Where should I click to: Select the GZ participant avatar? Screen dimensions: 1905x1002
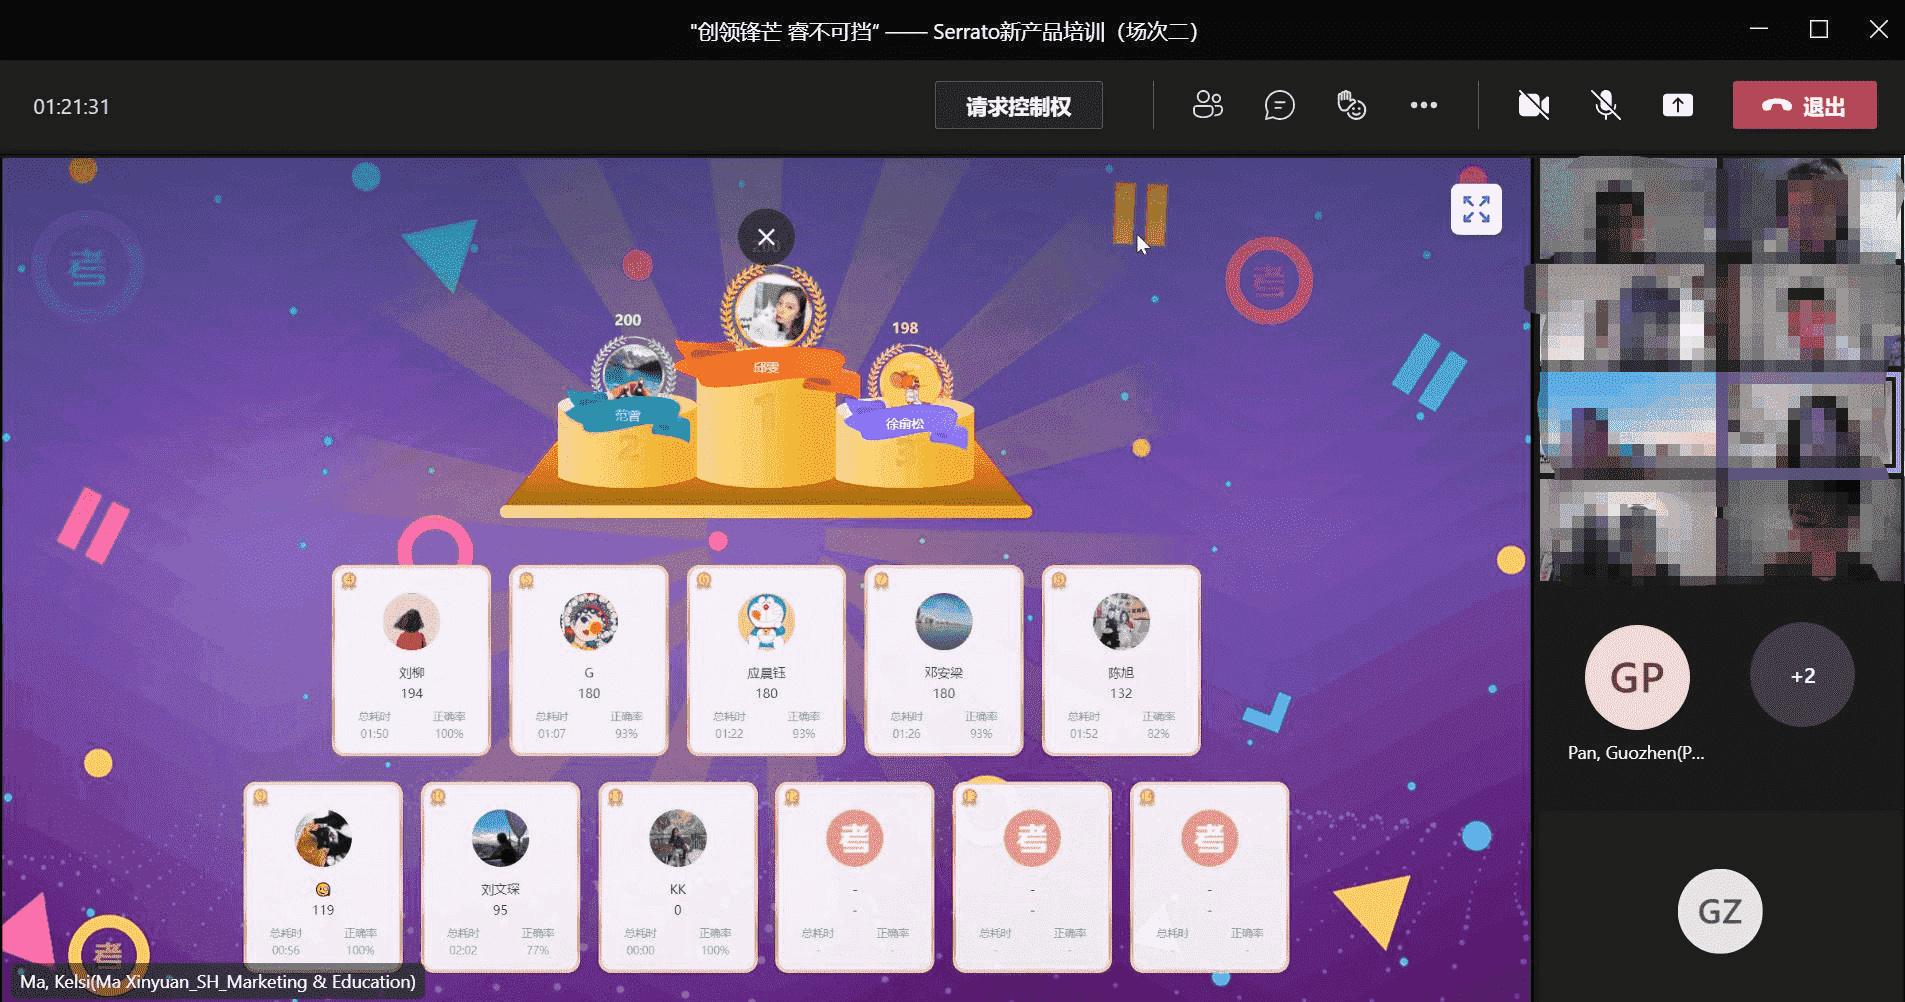coord(1720,911)
